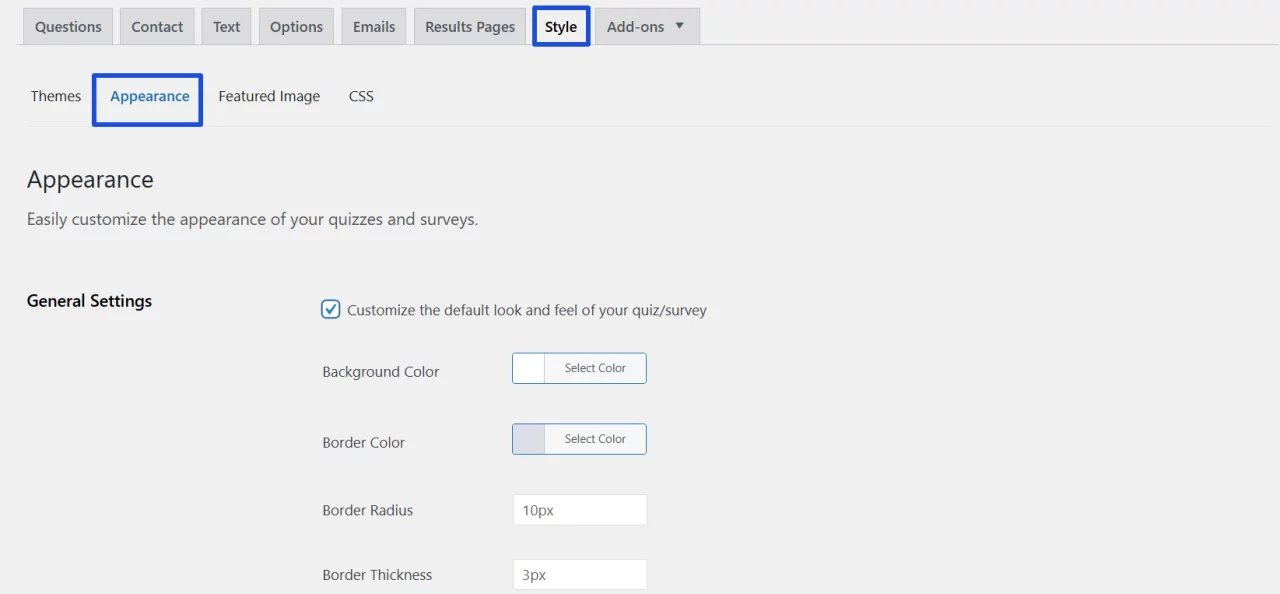
Task: Open the Questions tab
Action: pyautogui.click(x=68, y=27)
